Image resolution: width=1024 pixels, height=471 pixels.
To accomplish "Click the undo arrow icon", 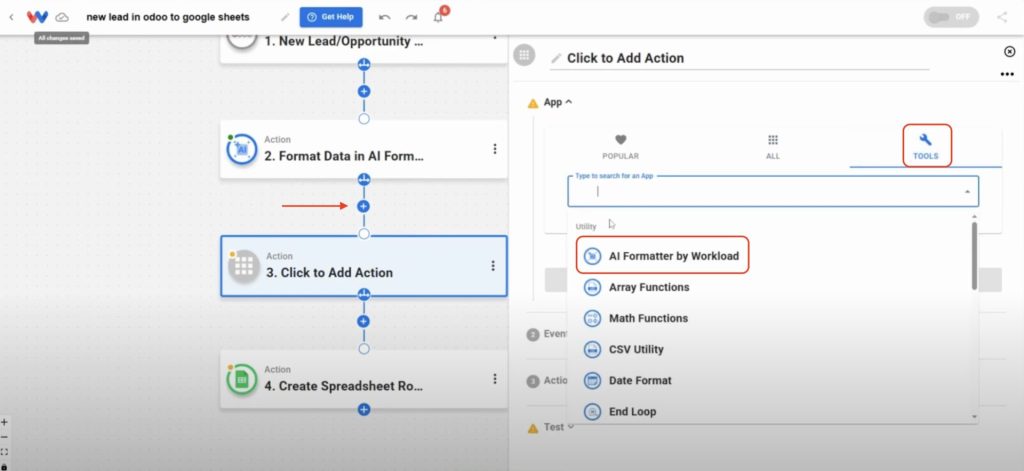I will coord(385,17).
